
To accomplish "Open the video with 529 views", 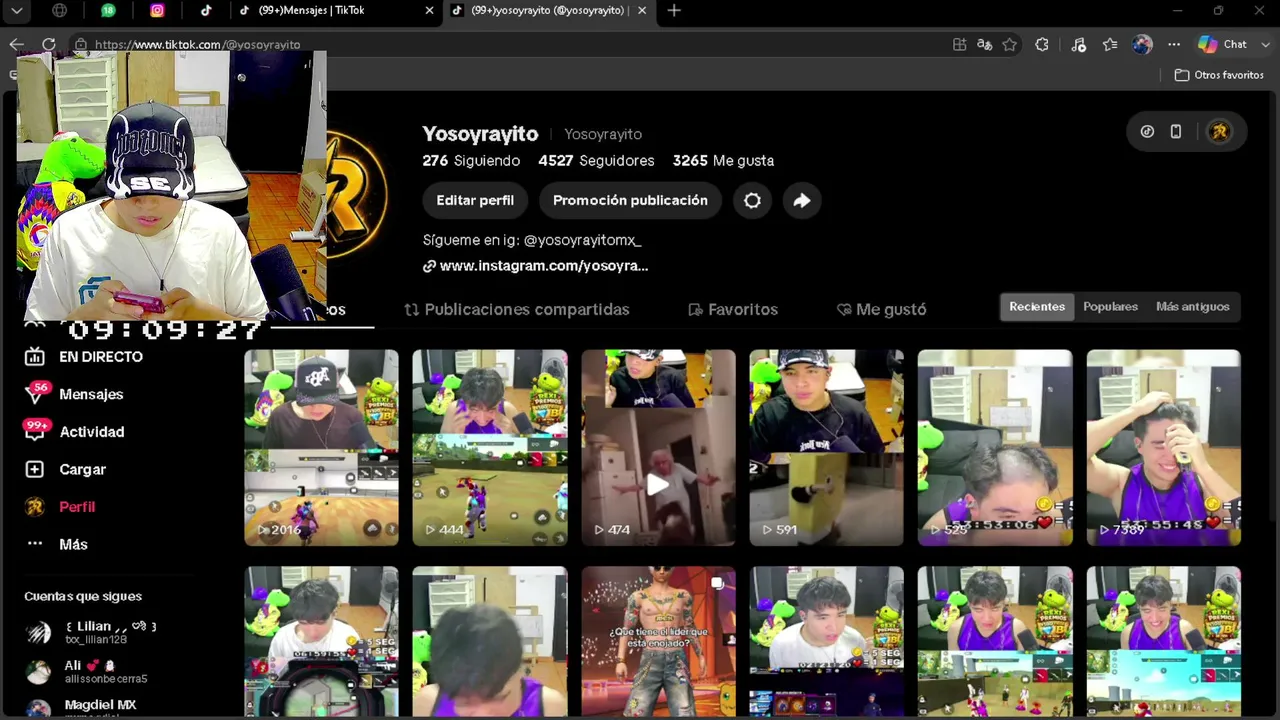I will coord(995,448).
